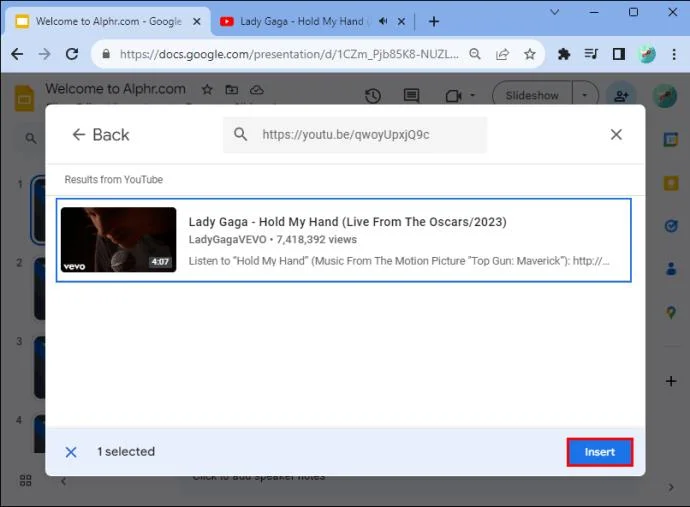Open the media control icon

(591, 54)
